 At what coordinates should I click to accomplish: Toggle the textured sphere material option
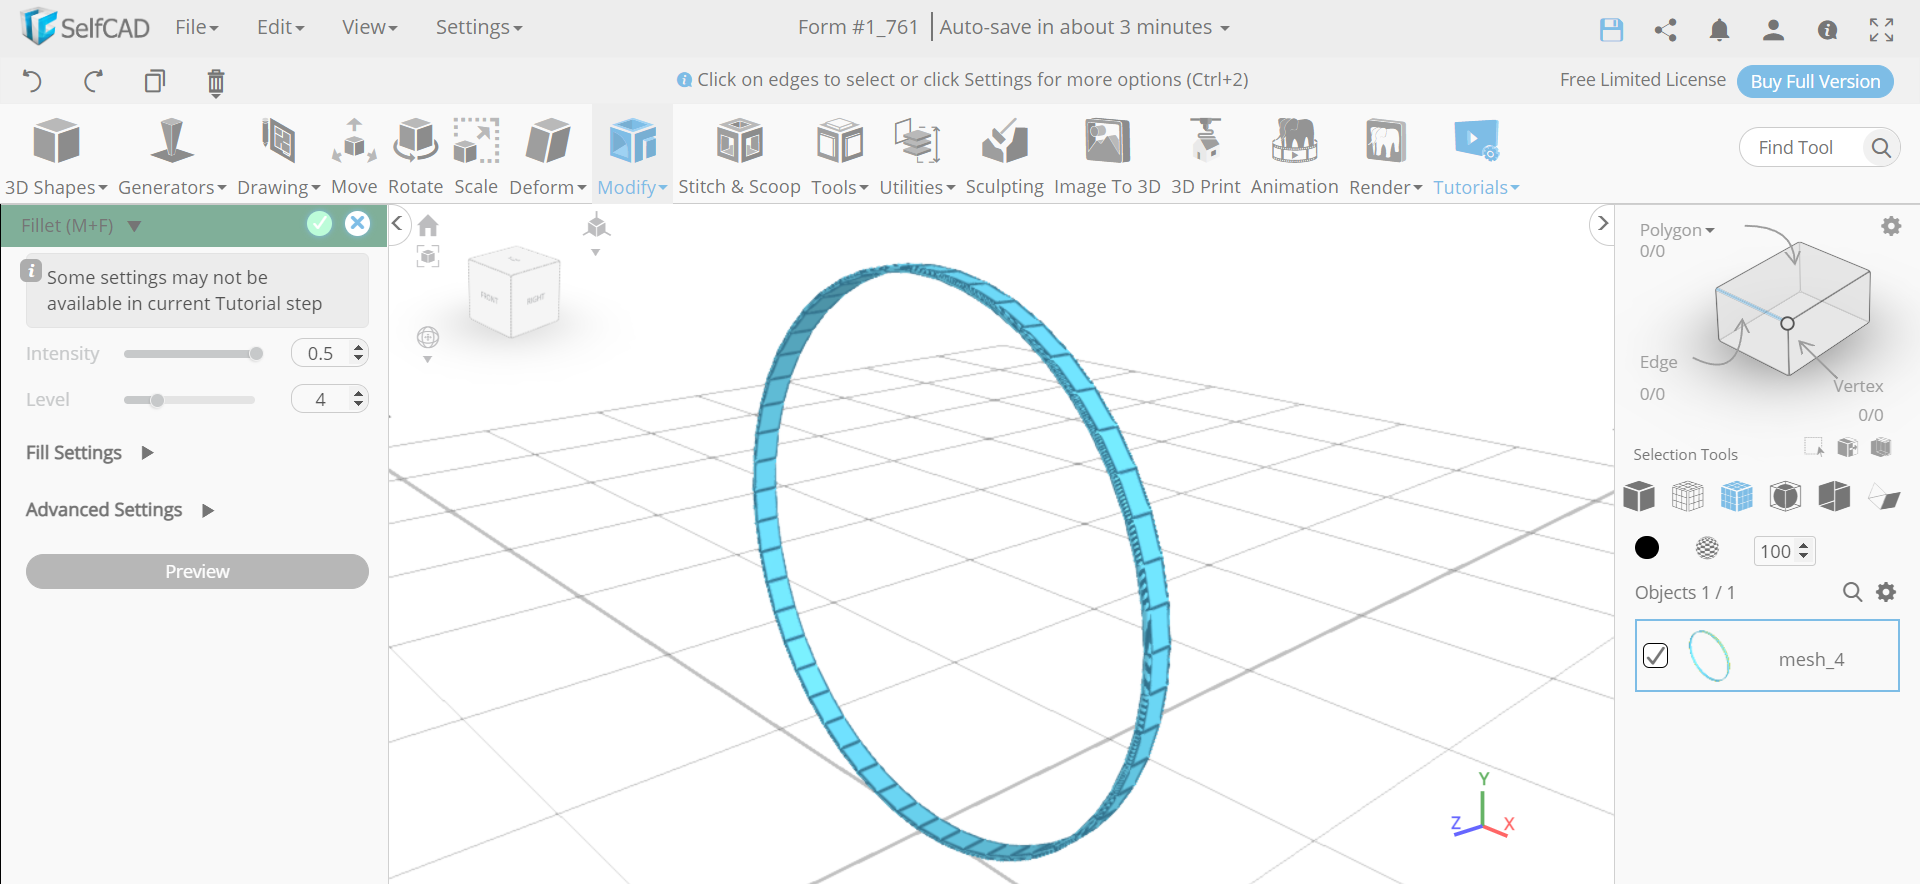pos(1708,548)
